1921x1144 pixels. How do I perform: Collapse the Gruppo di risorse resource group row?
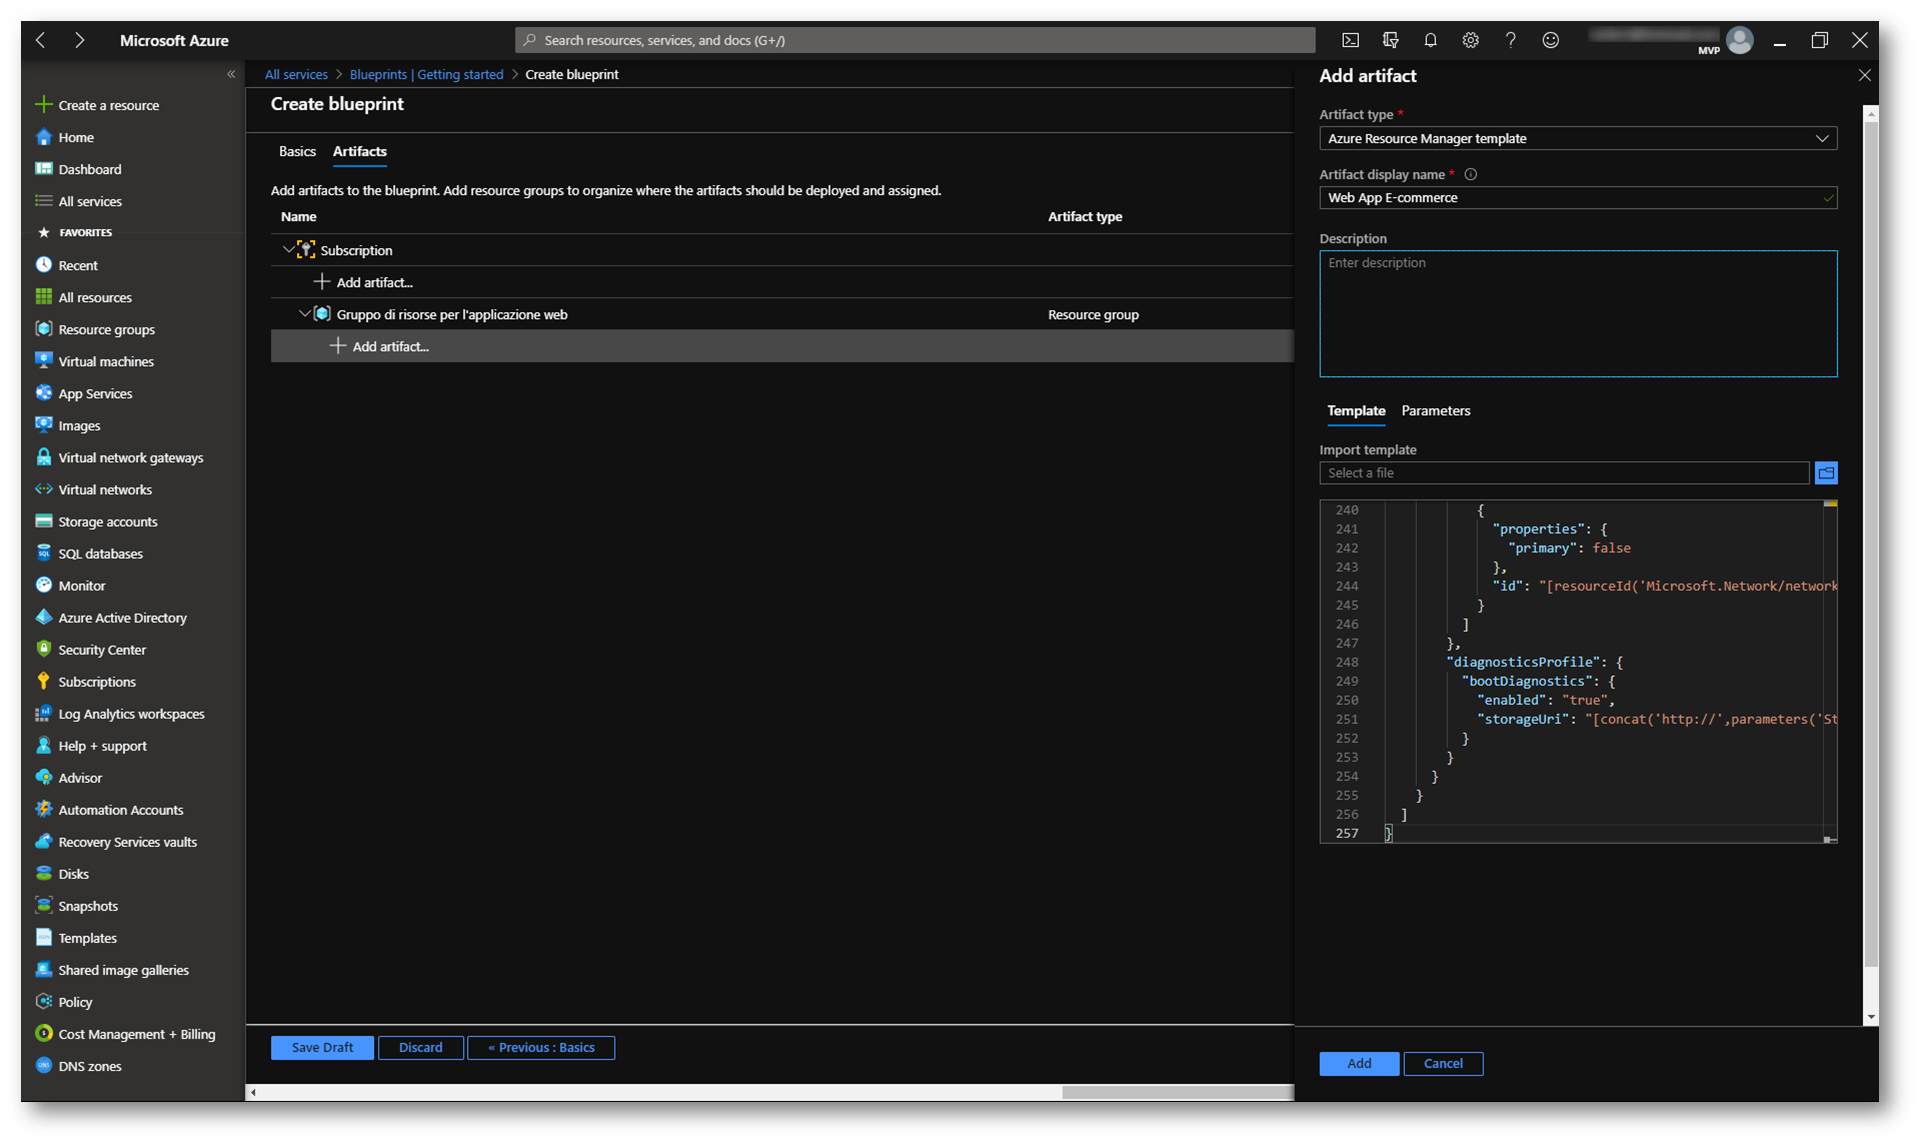(x=304, y=313)
